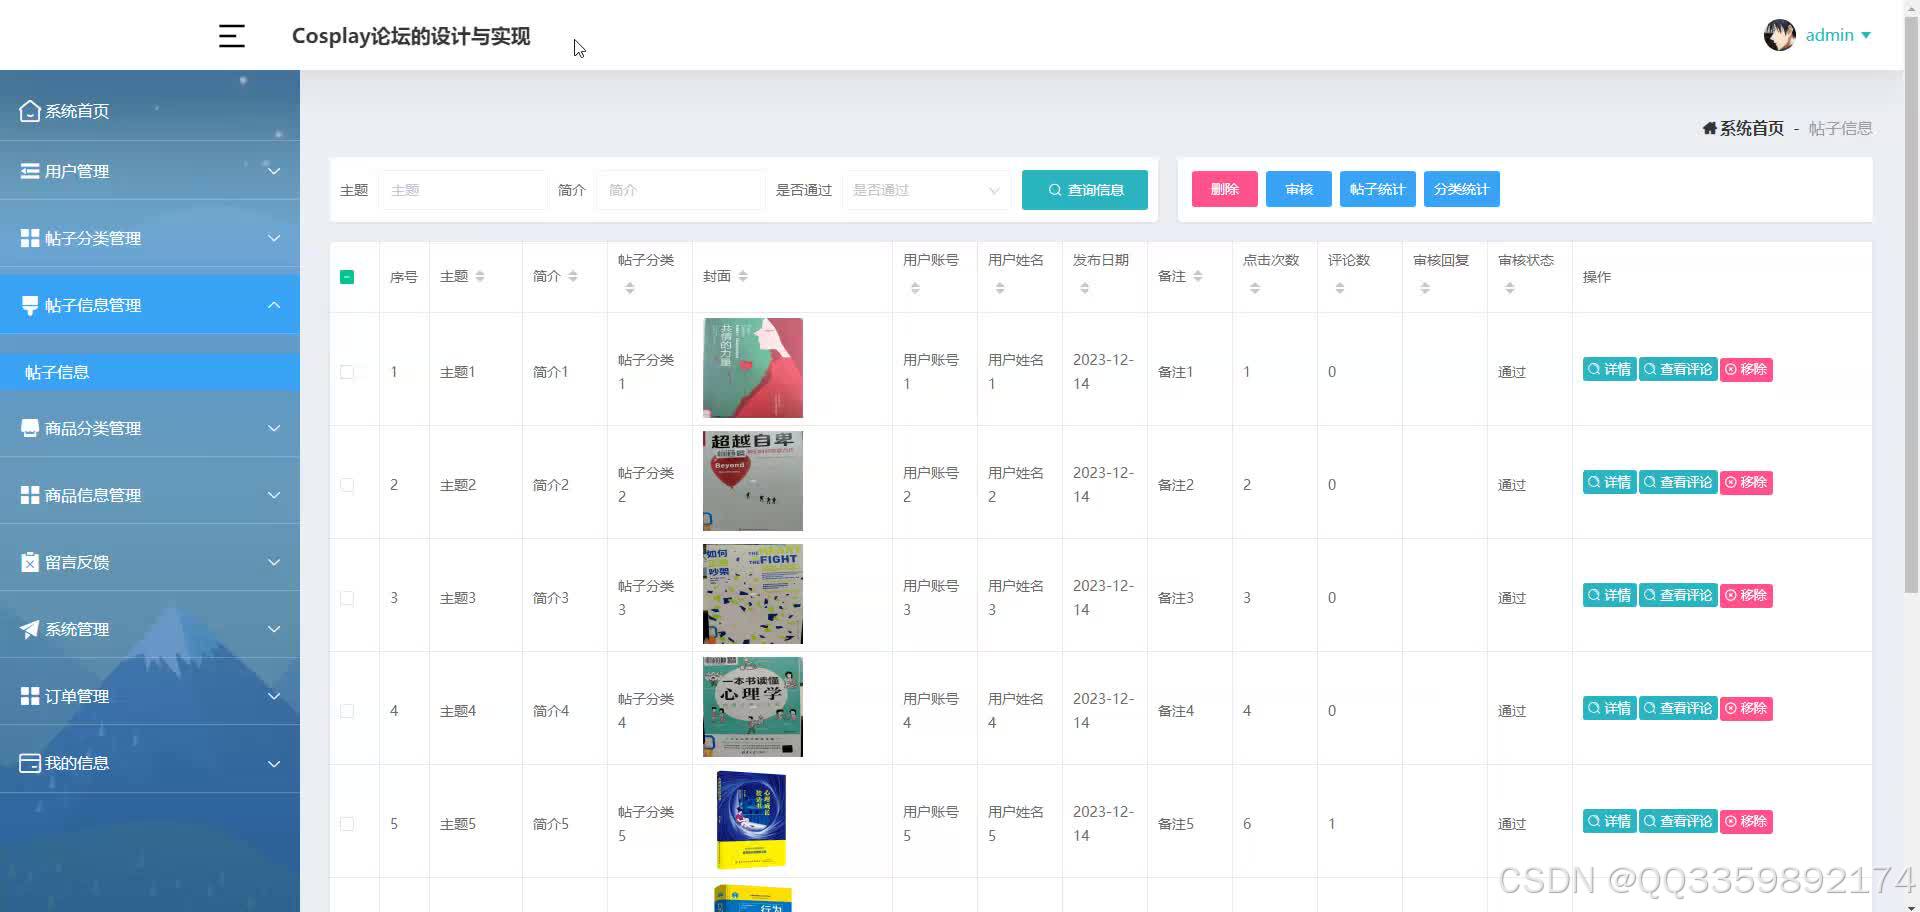This screenshot has height=912, width=1920.
Task: Expand 帖子分类管理 chevron
Action: (274, 238)
